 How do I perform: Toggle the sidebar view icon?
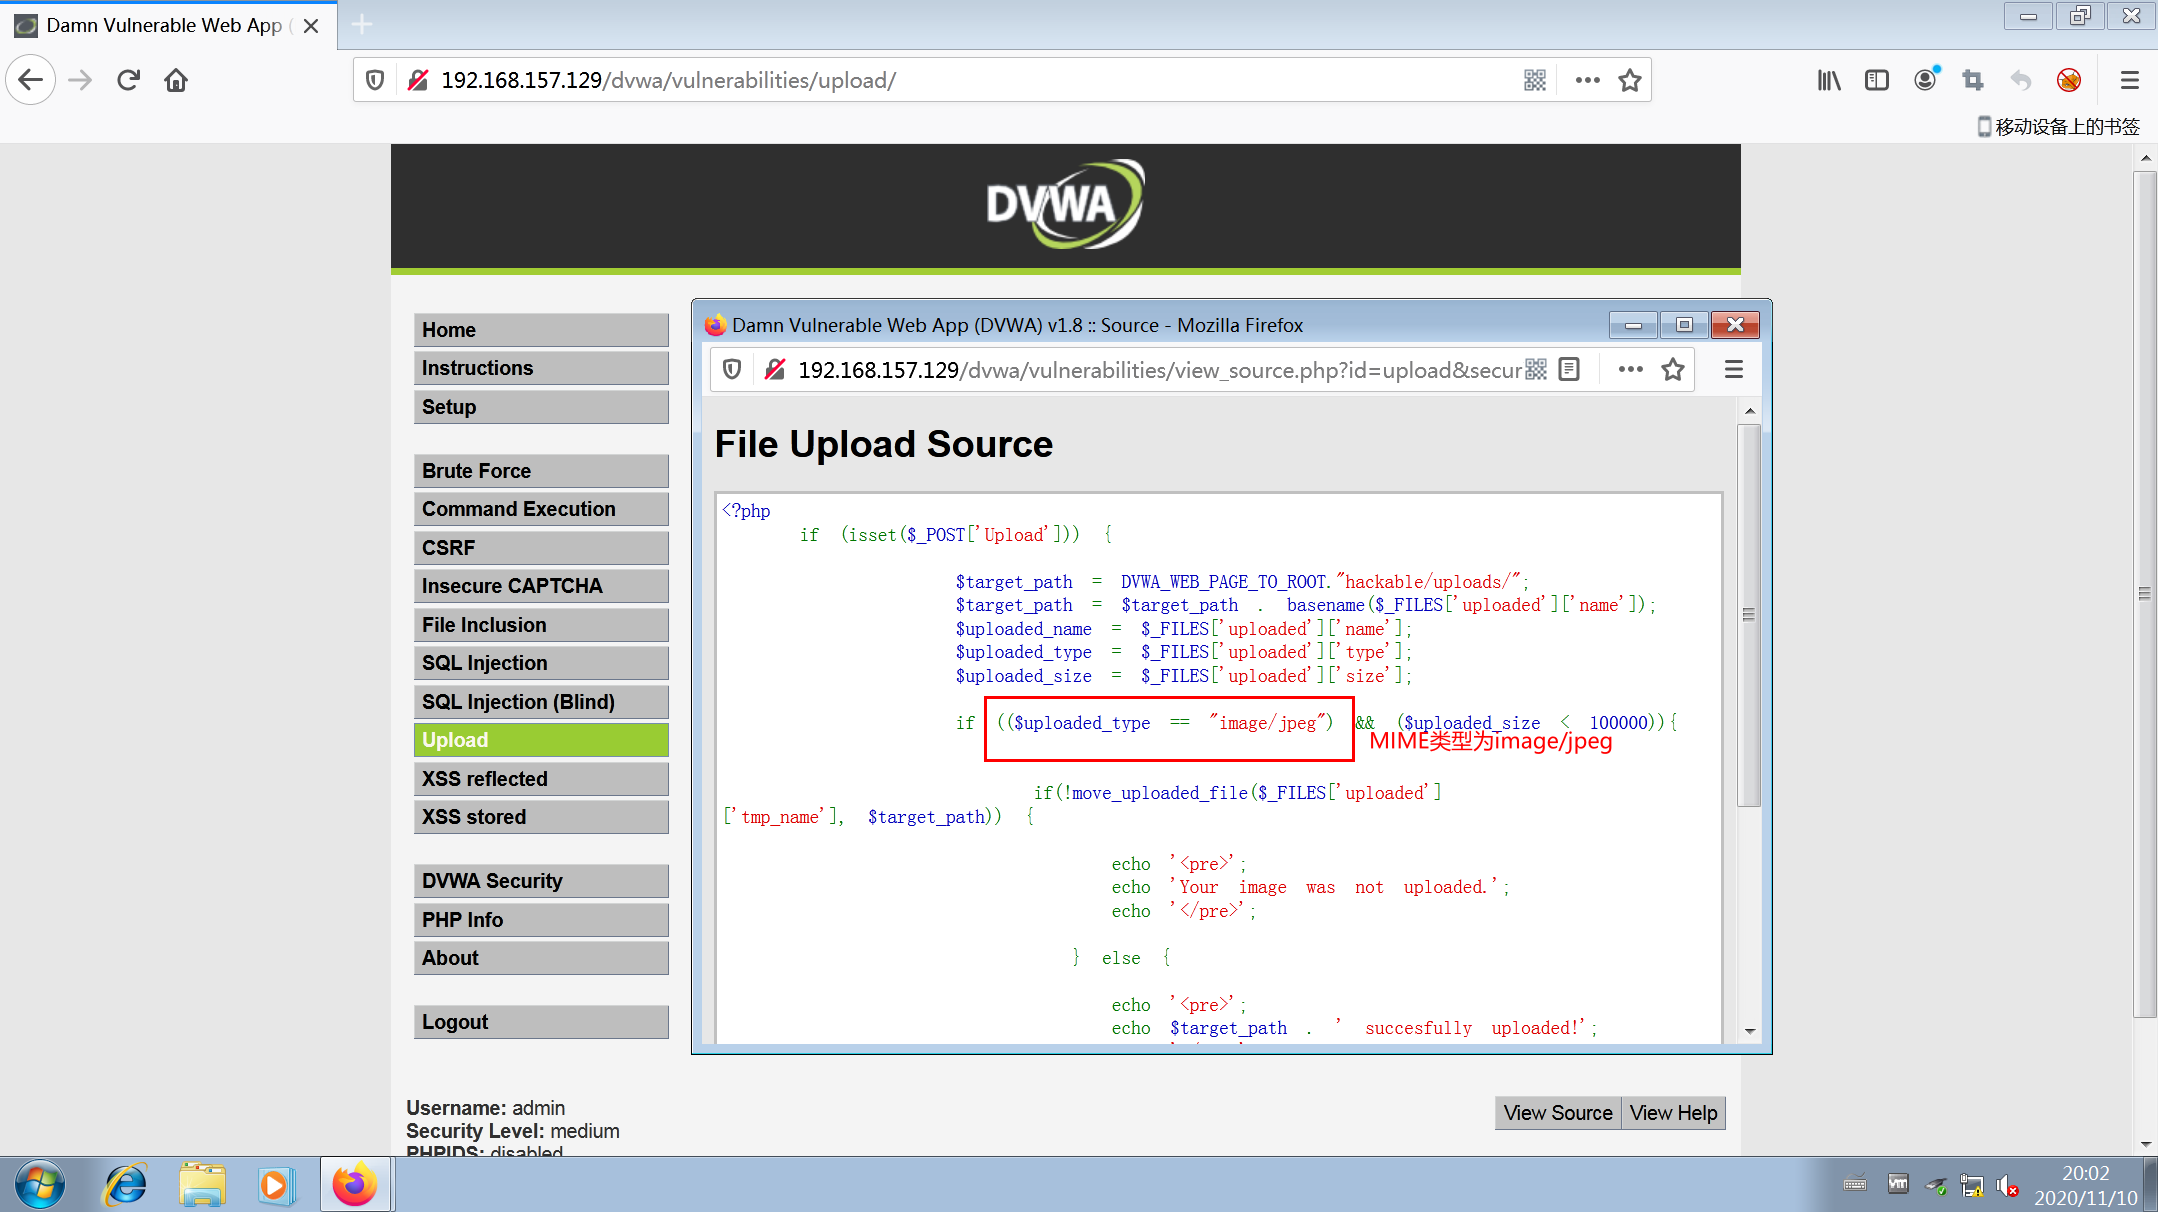point(1877,80)
